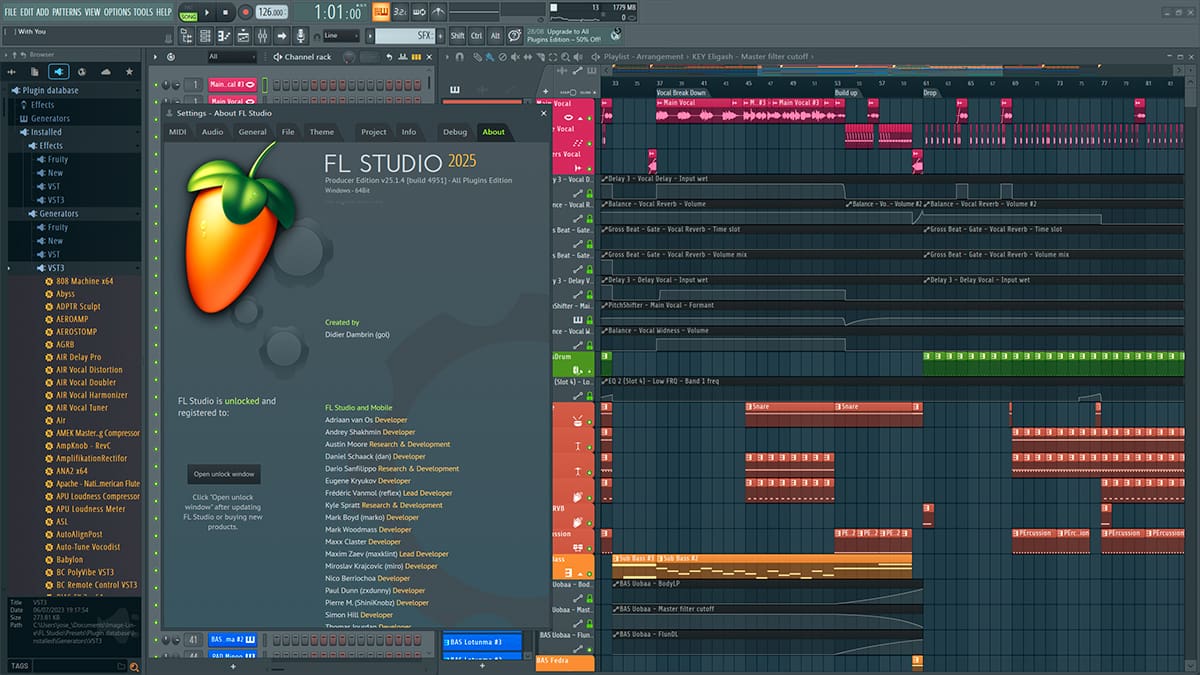Switch to the Theme settings tab
1200x675 pixels.
(x=322, y=132)
